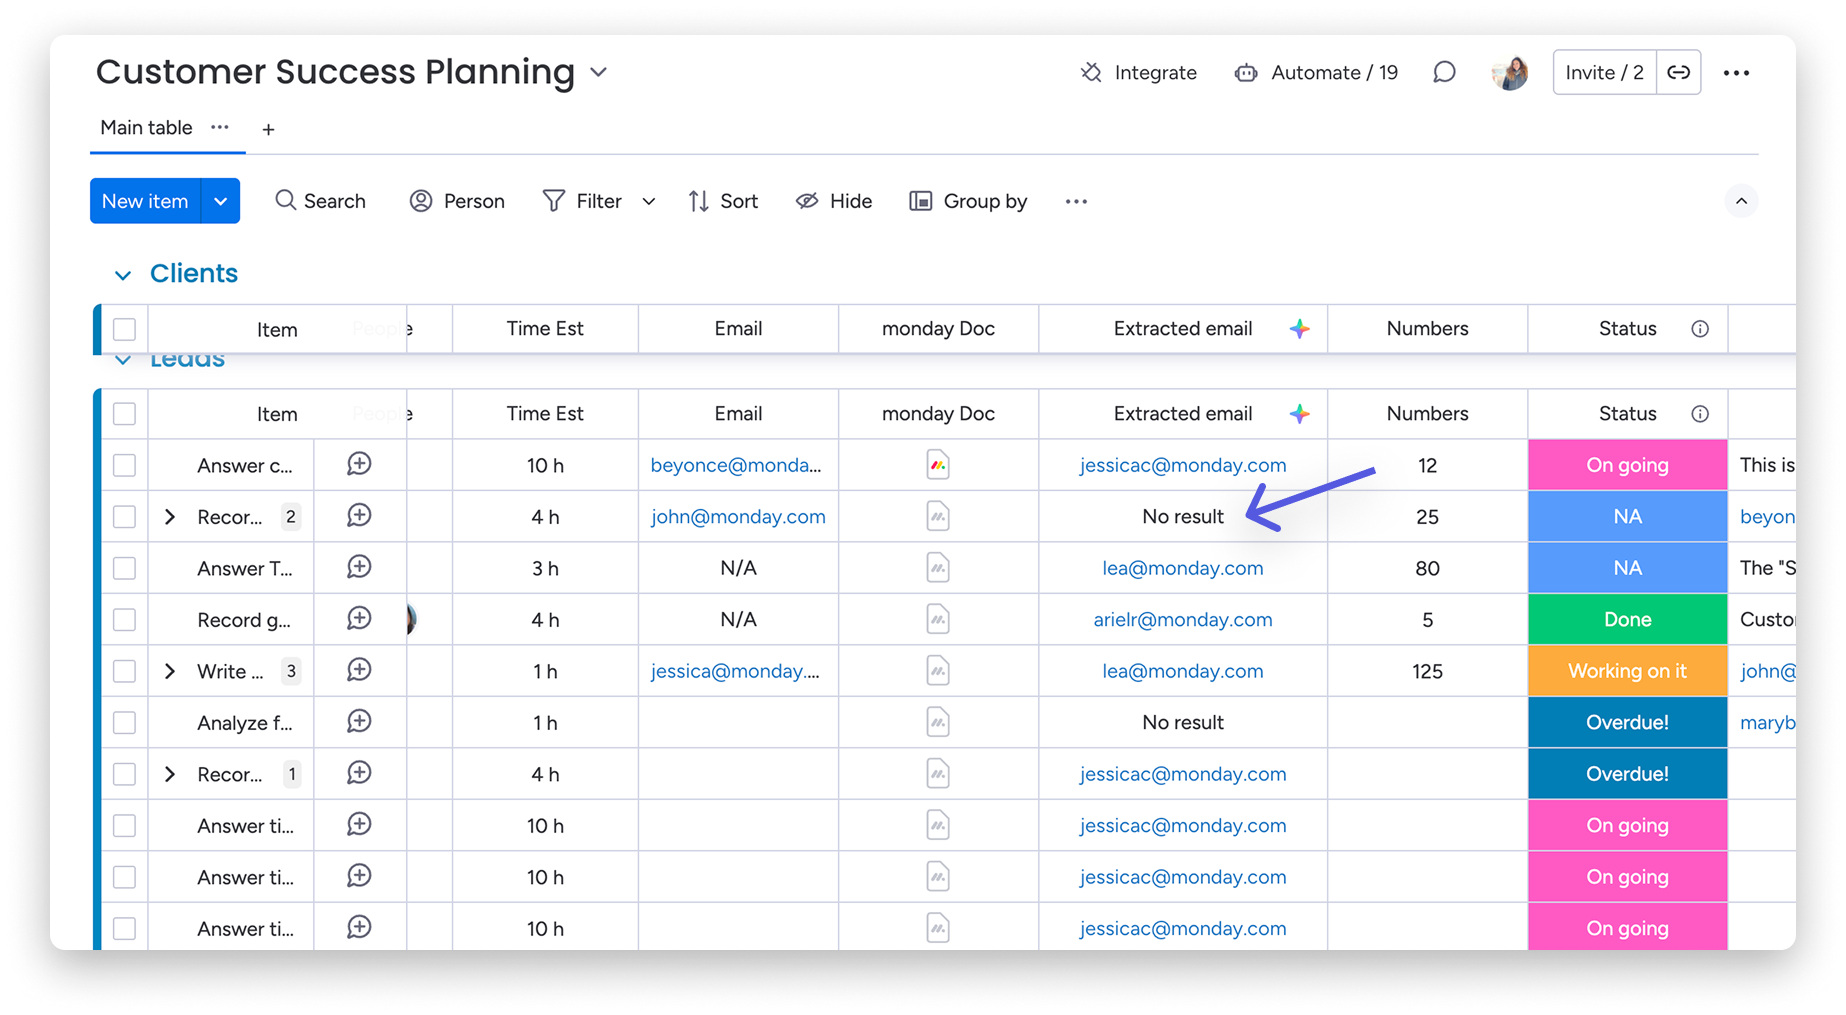Select all items in Leads group checkbox
Screen dimensions: 1846x1015
(124, 414)
